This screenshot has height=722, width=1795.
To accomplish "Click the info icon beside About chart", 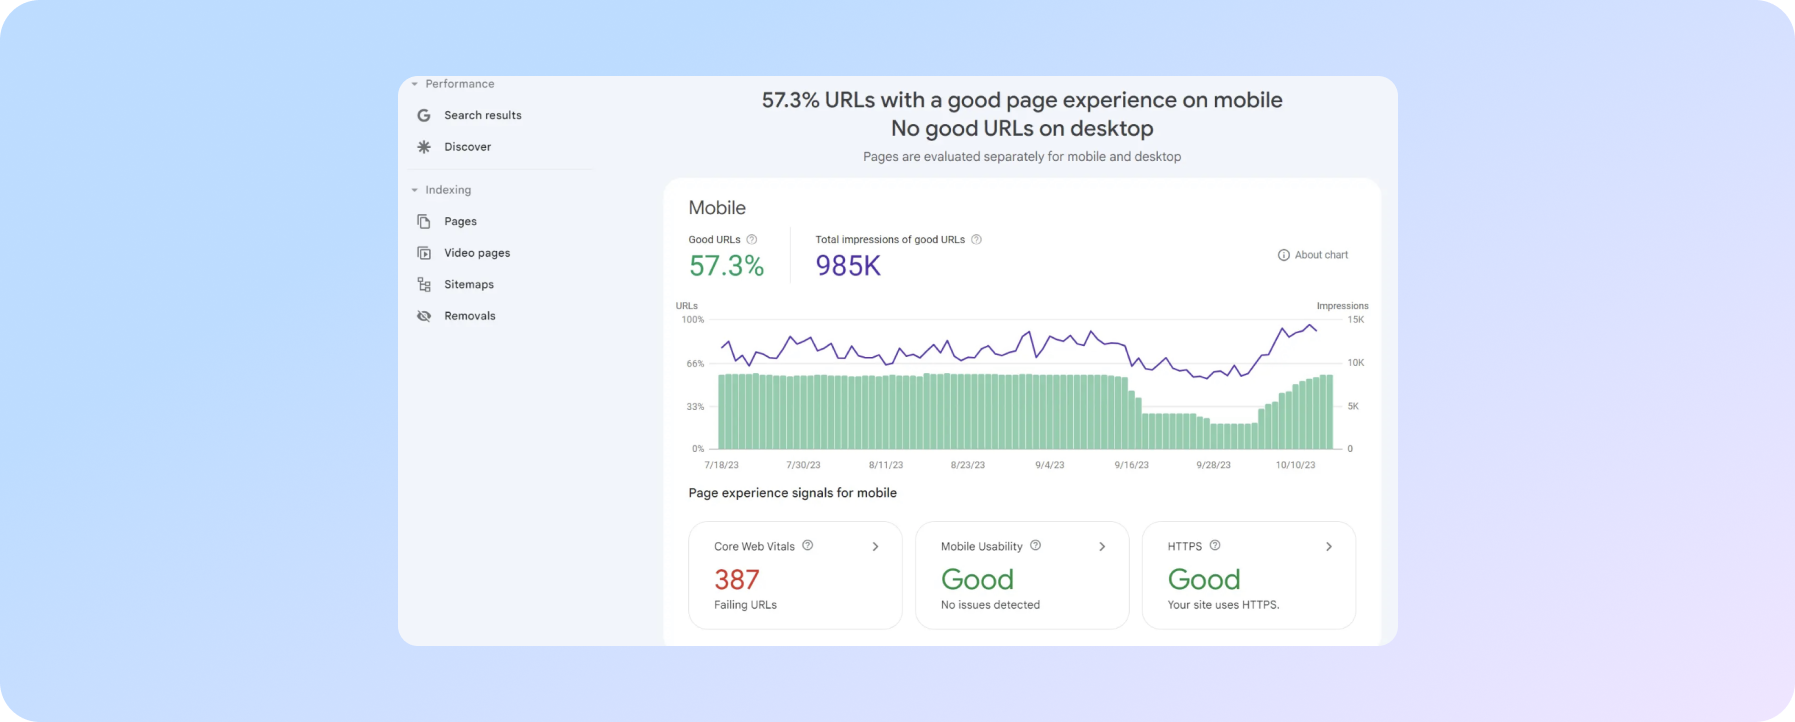I will 1284,255.
